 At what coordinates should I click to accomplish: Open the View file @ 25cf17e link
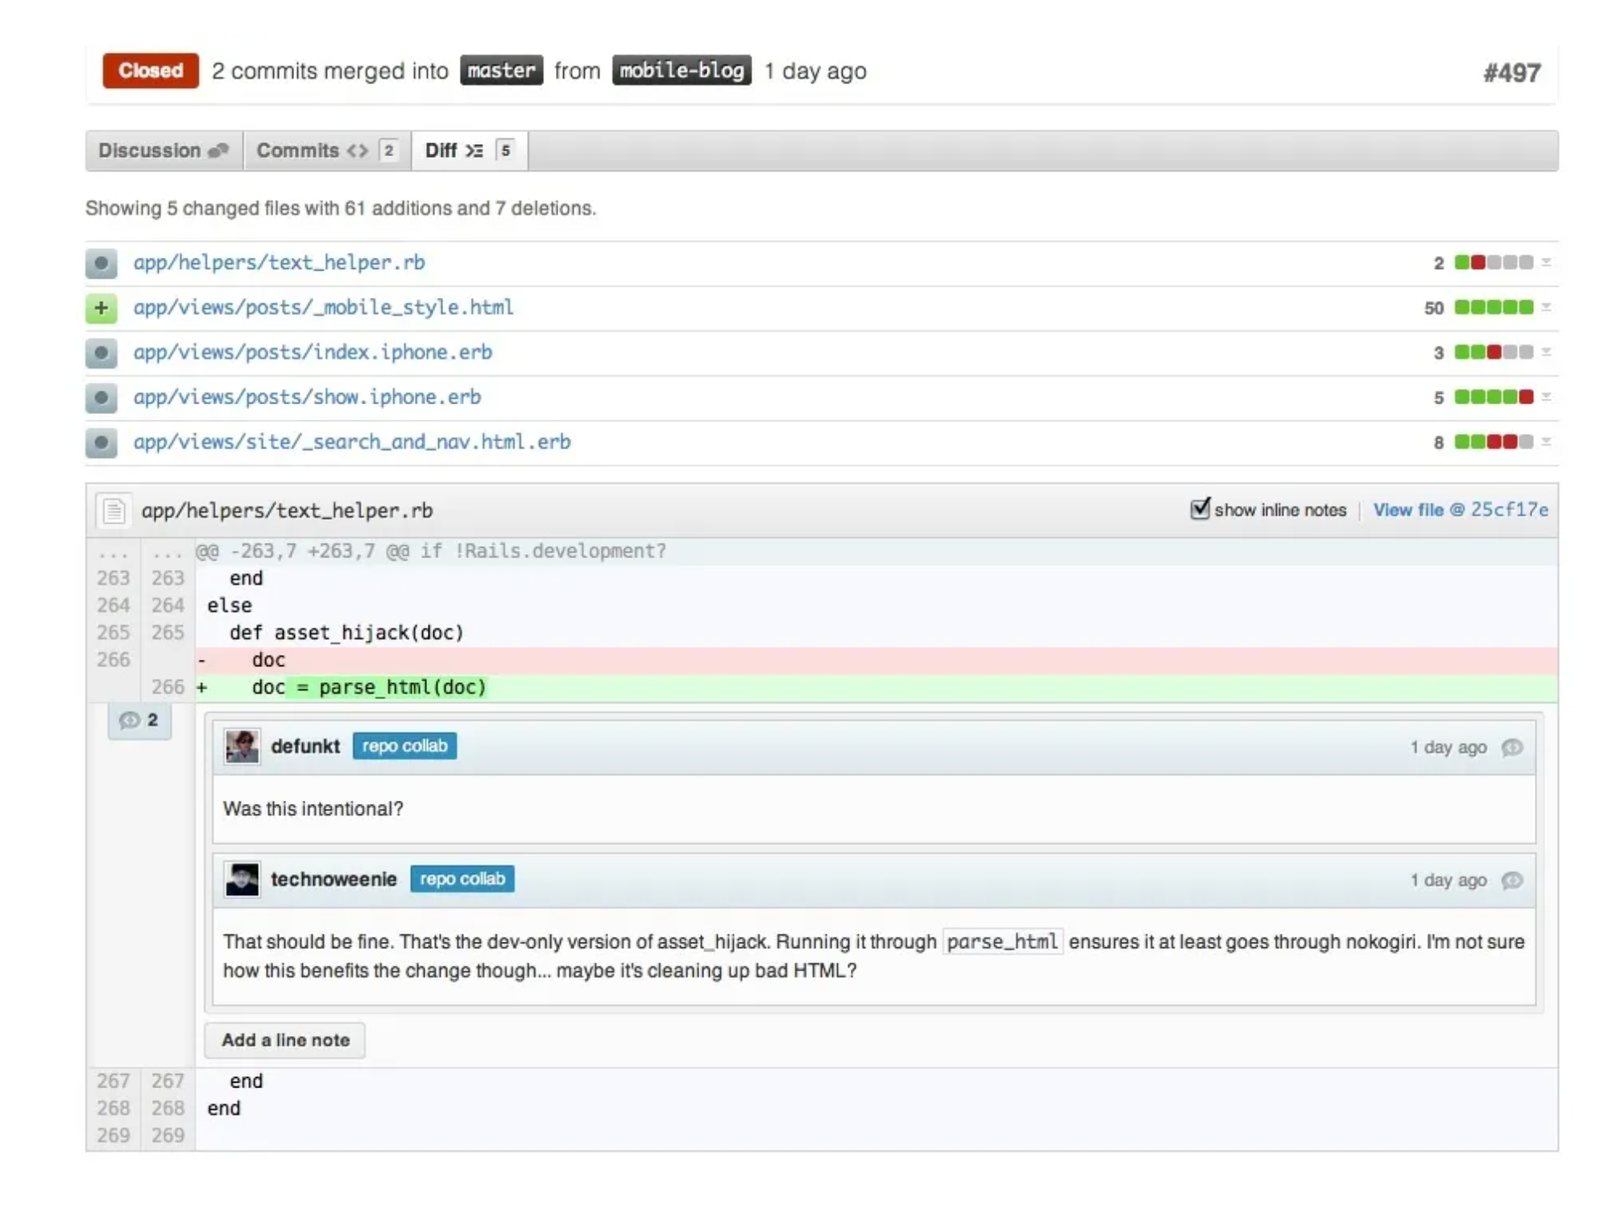click(x=1460, y=510)
